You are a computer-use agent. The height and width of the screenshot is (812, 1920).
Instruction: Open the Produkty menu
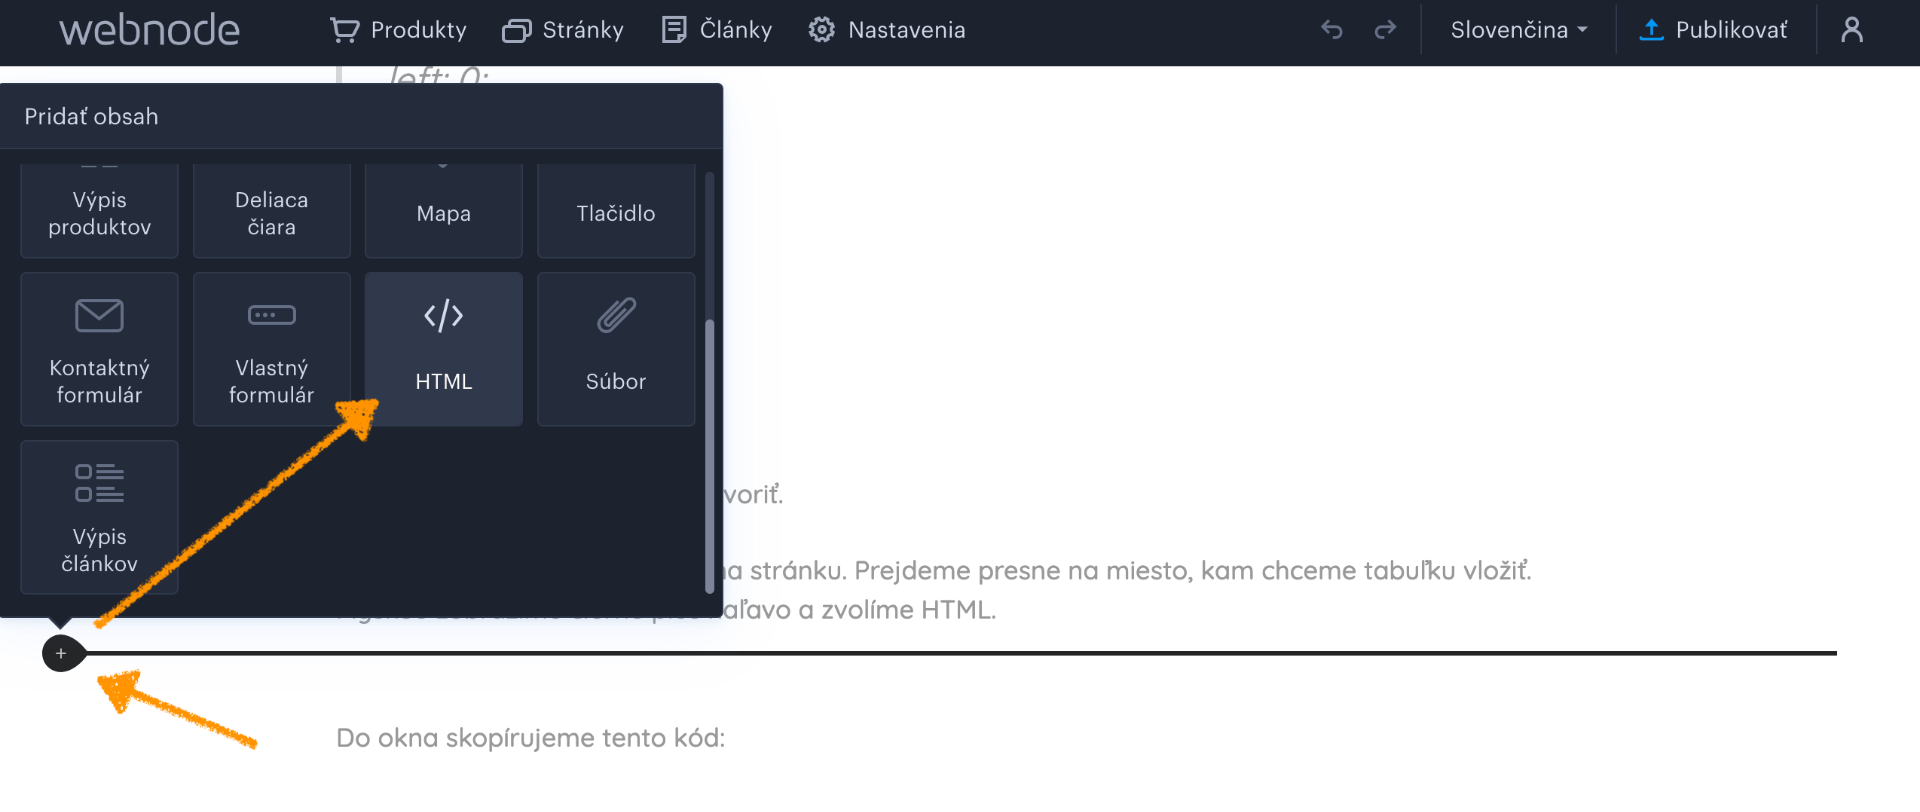coord(398,30)
